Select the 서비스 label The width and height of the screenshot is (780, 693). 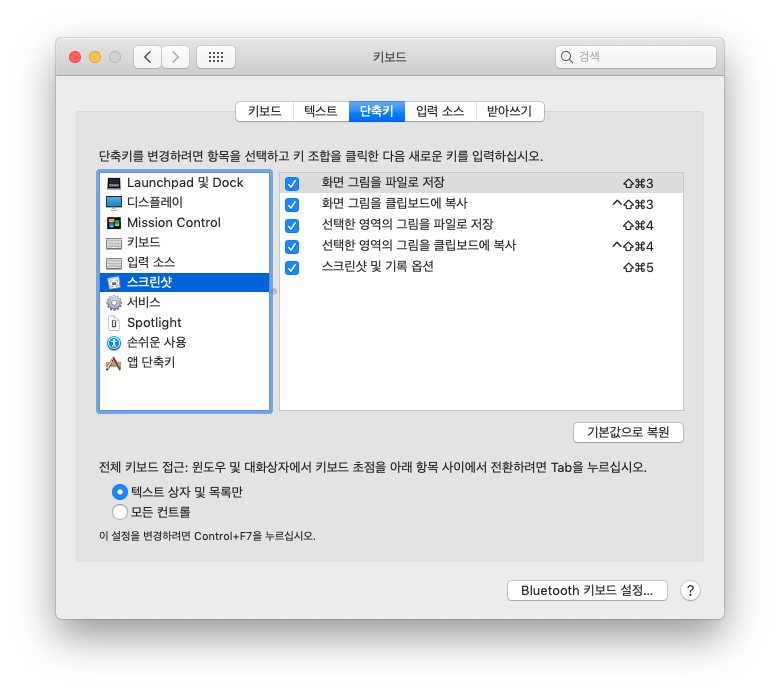[x=144, y=302]
